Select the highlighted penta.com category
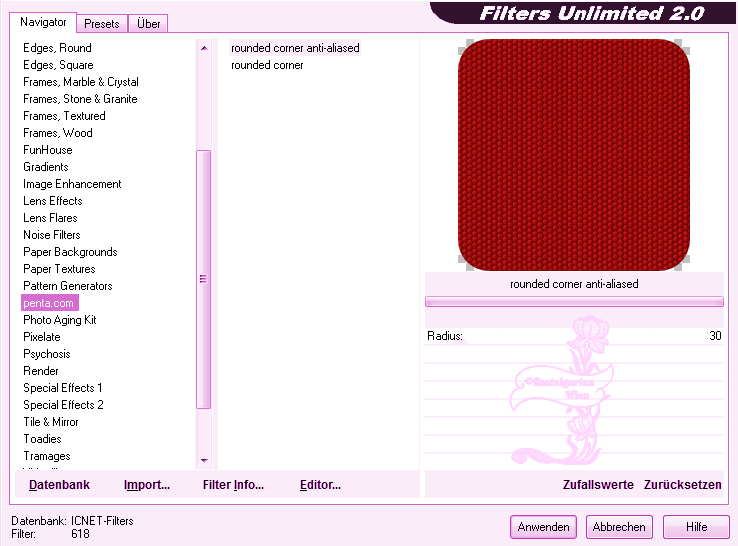This screenshot has height=546, width=738. 49,303
